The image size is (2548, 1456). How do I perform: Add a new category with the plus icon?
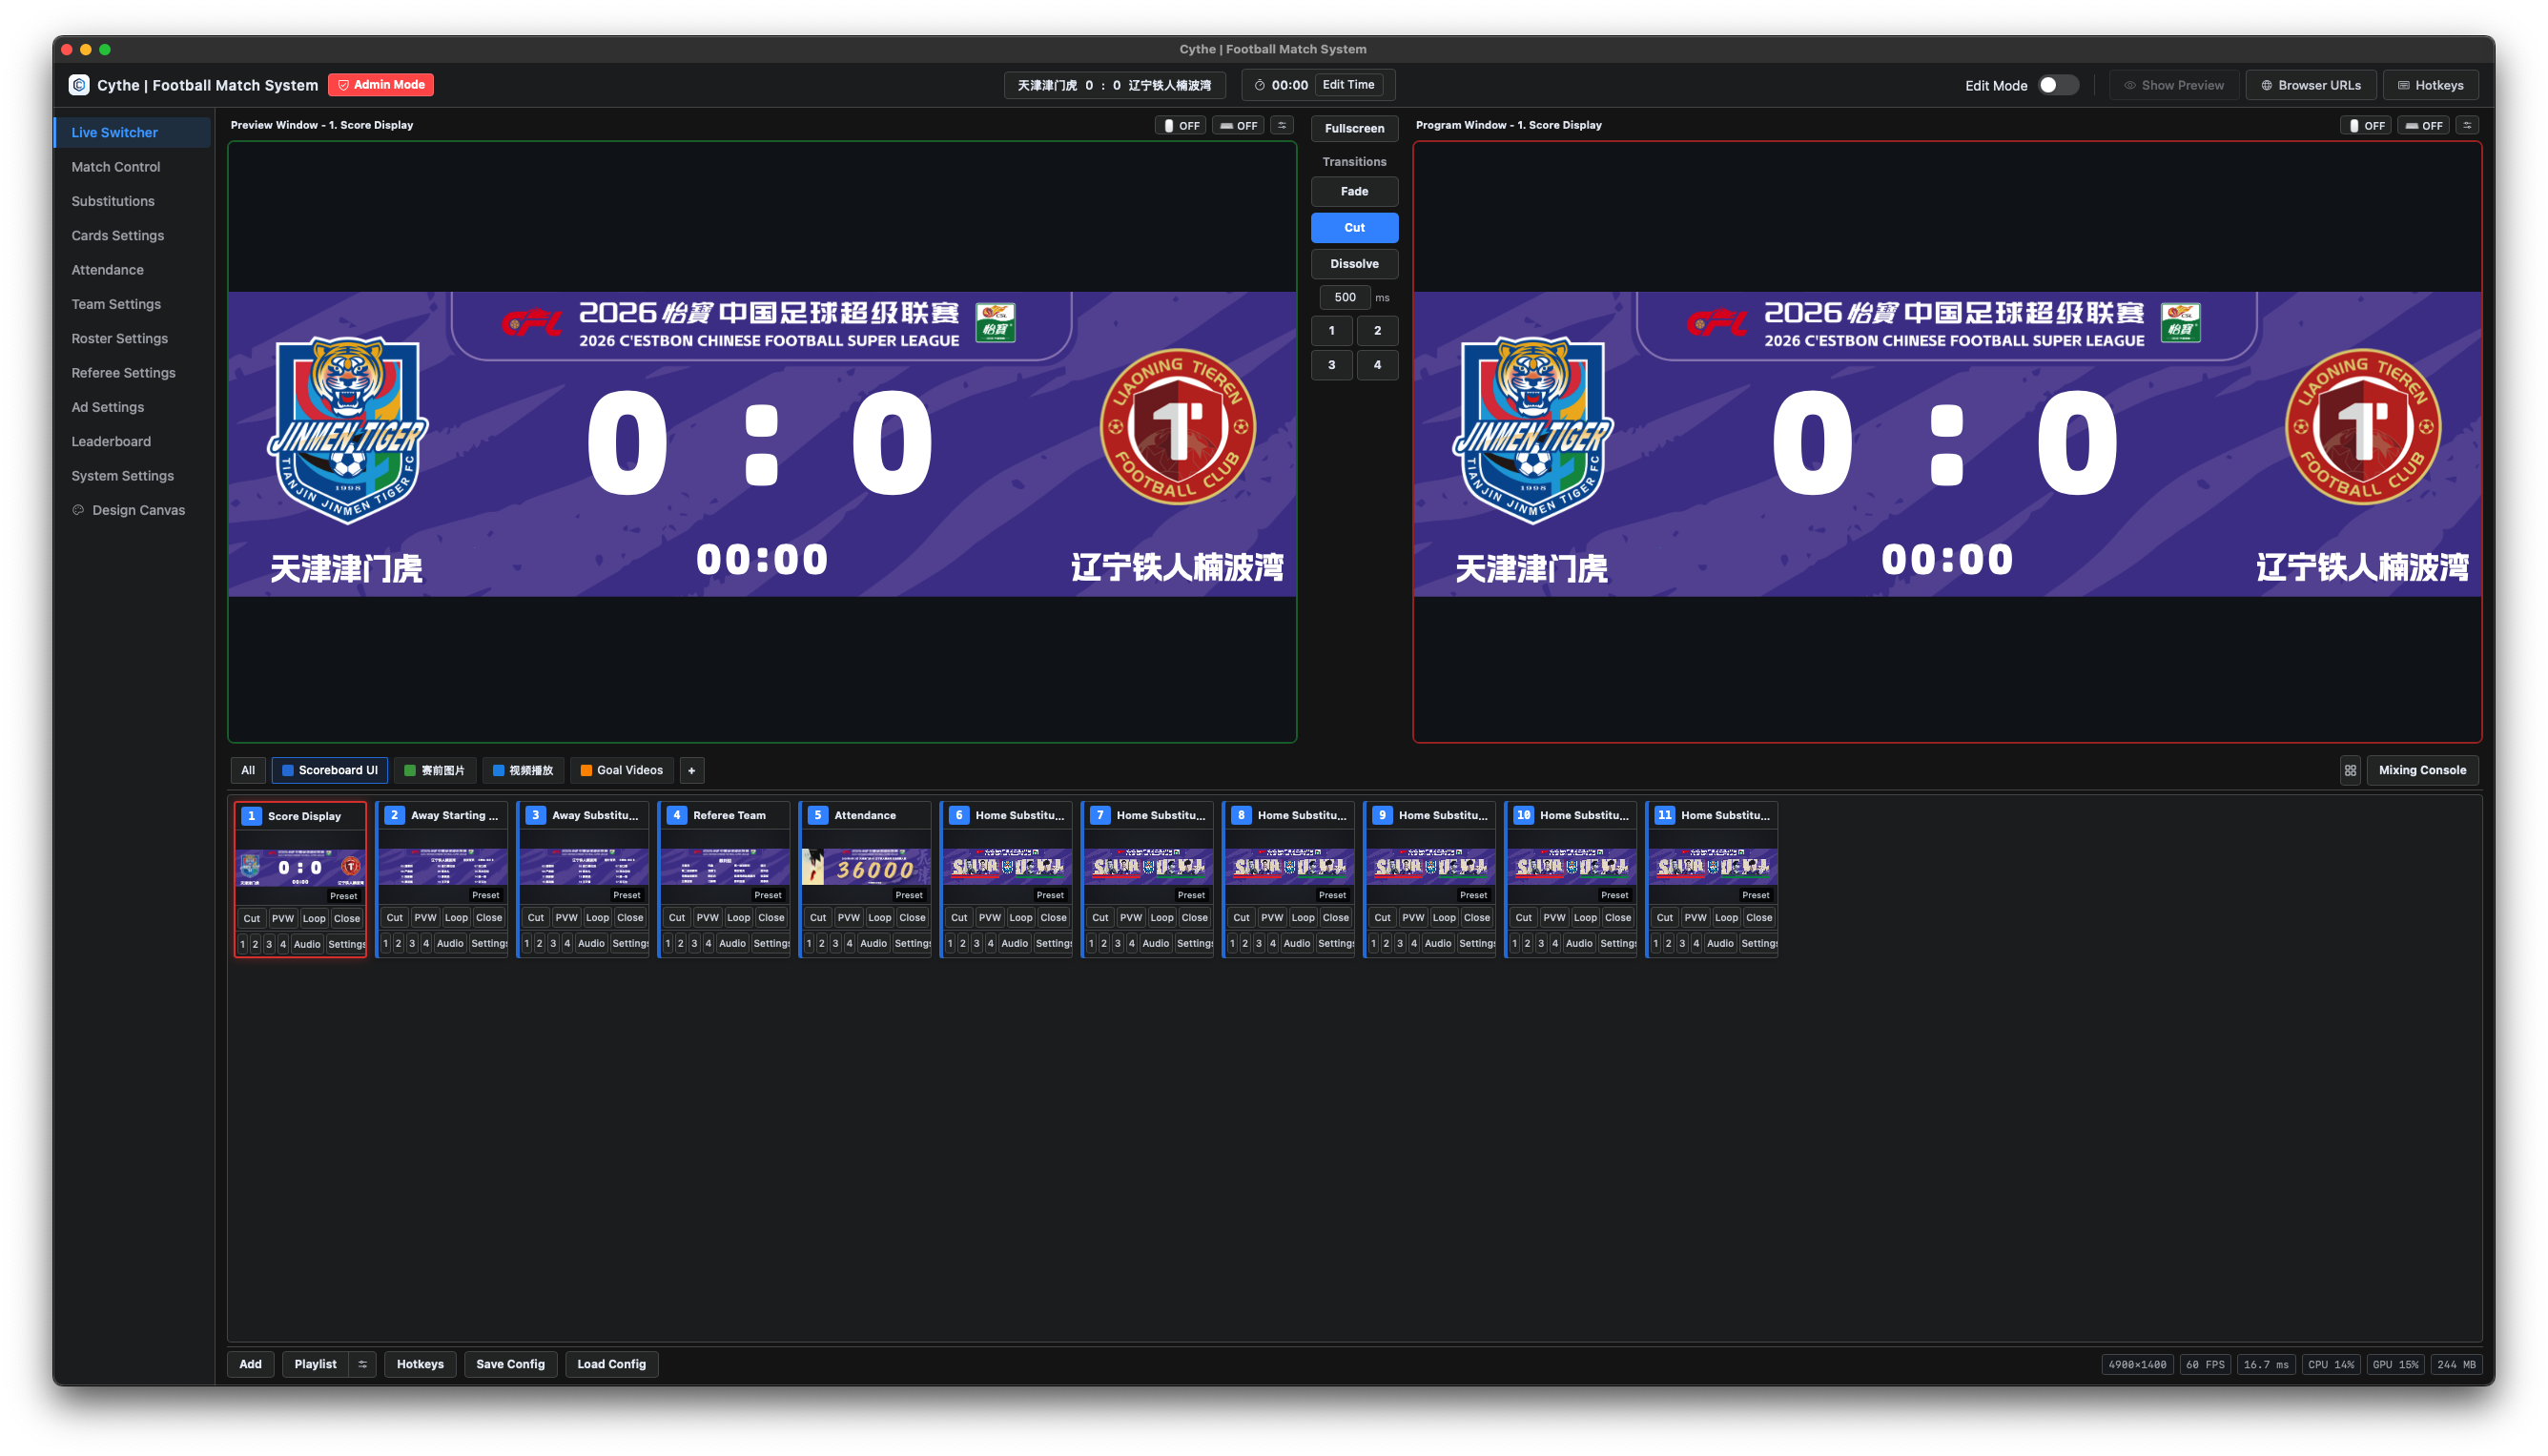[691, 770]
